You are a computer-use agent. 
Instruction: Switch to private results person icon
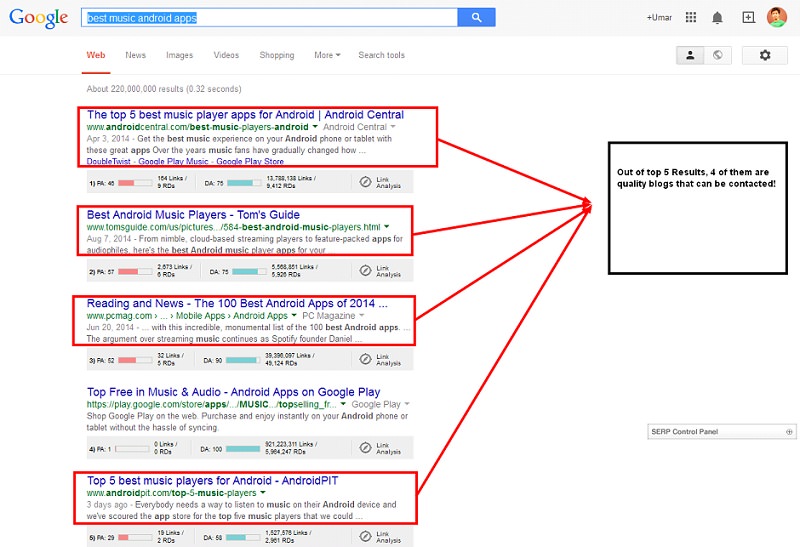(690, 55)
